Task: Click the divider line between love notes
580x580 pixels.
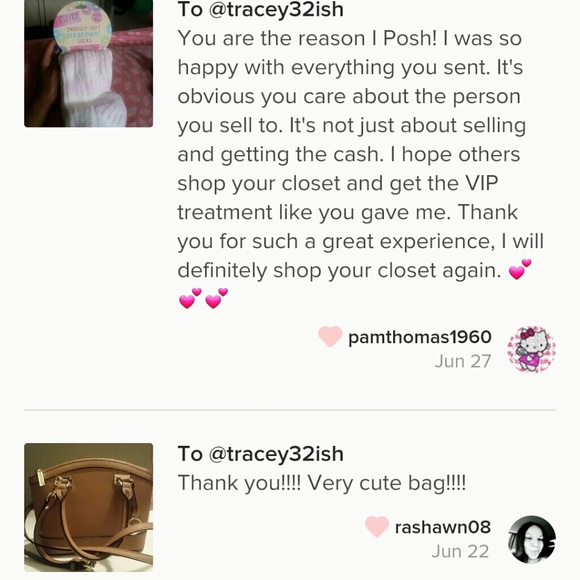Action: (290, 410)
